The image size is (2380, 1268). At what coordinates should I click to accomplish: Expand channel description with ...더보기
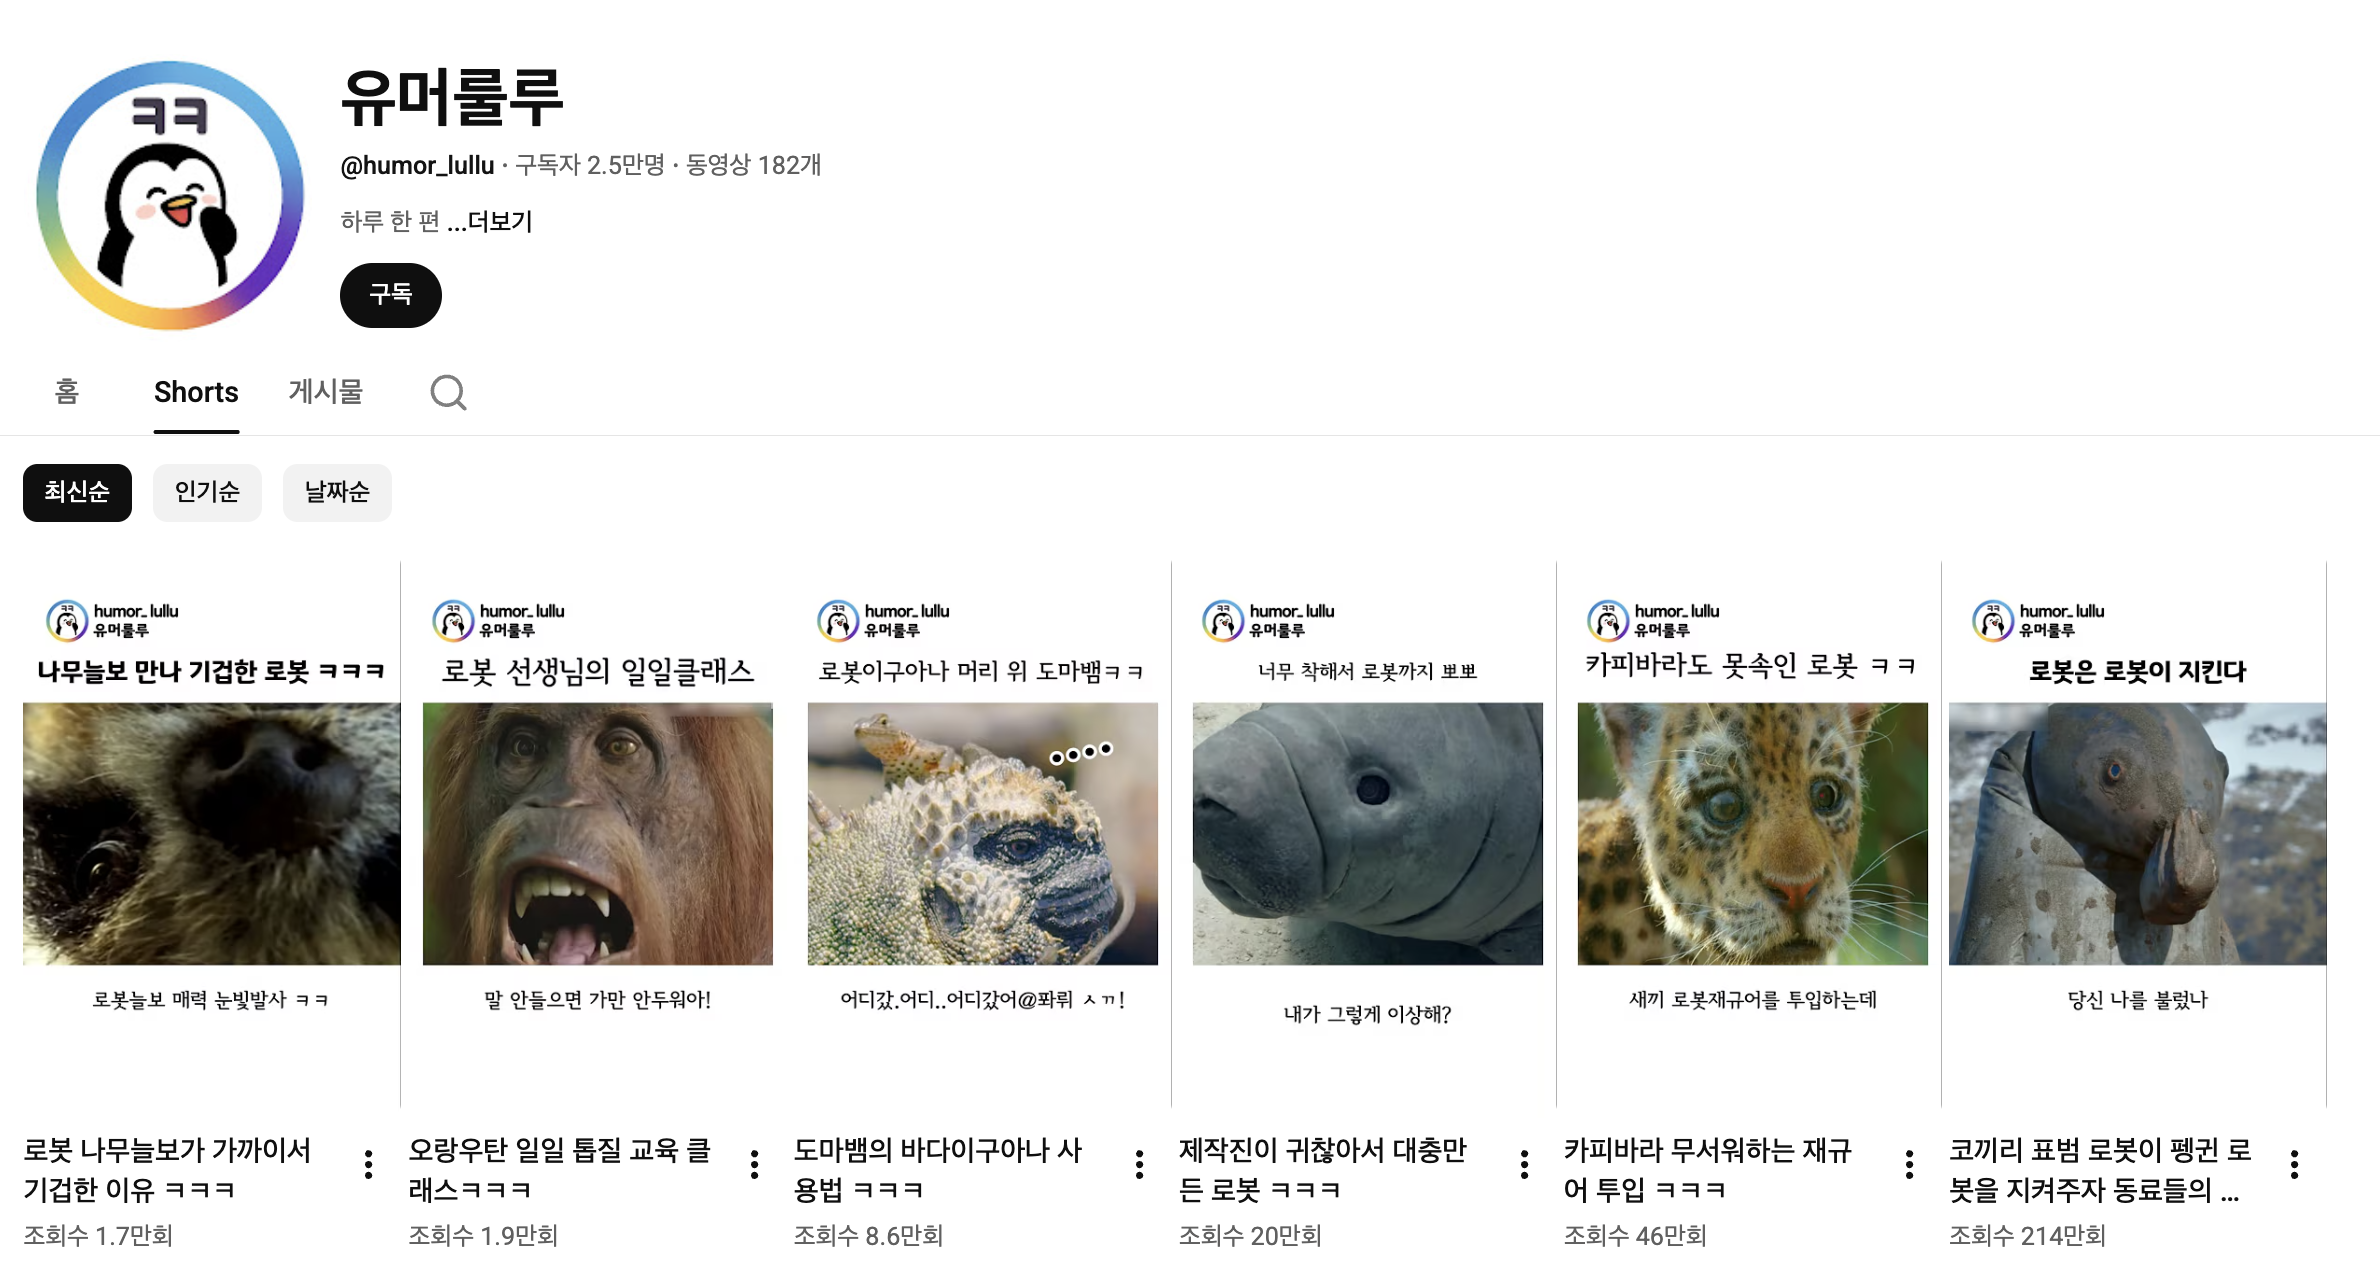[x=490, y=221]
